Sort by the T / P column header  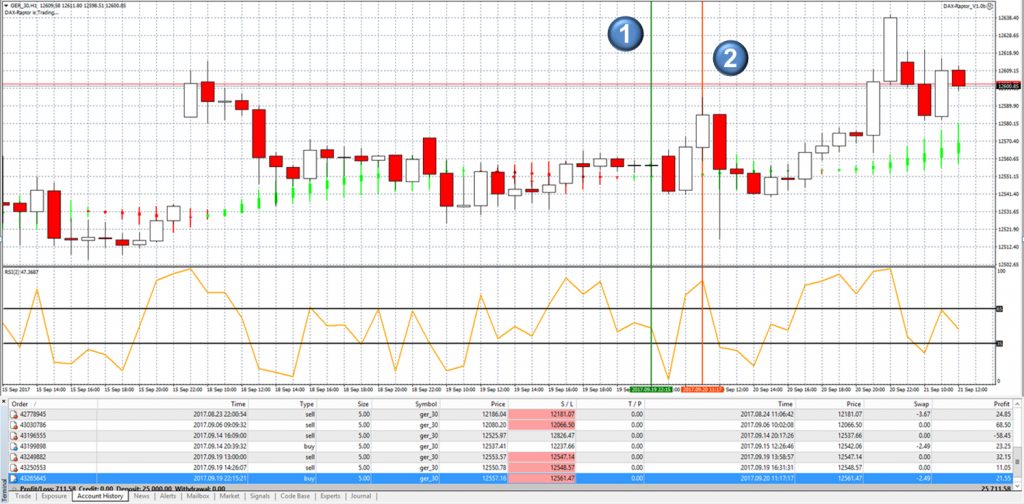[x=610, y=404]
